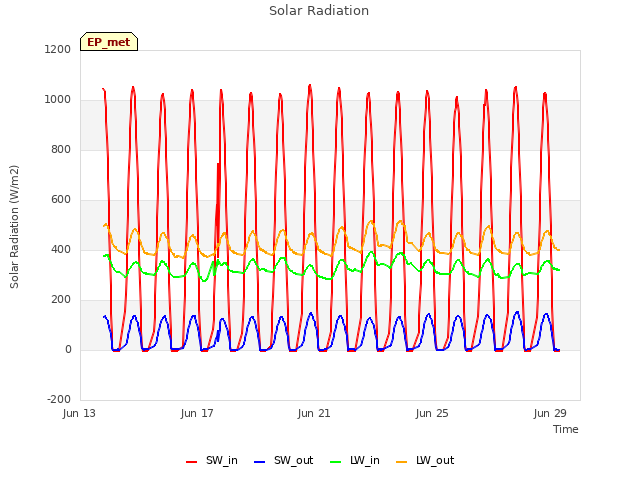This screenshot has height=480, width=640.
Task: Click the 600 y-axis tick label
Action: 61,200
